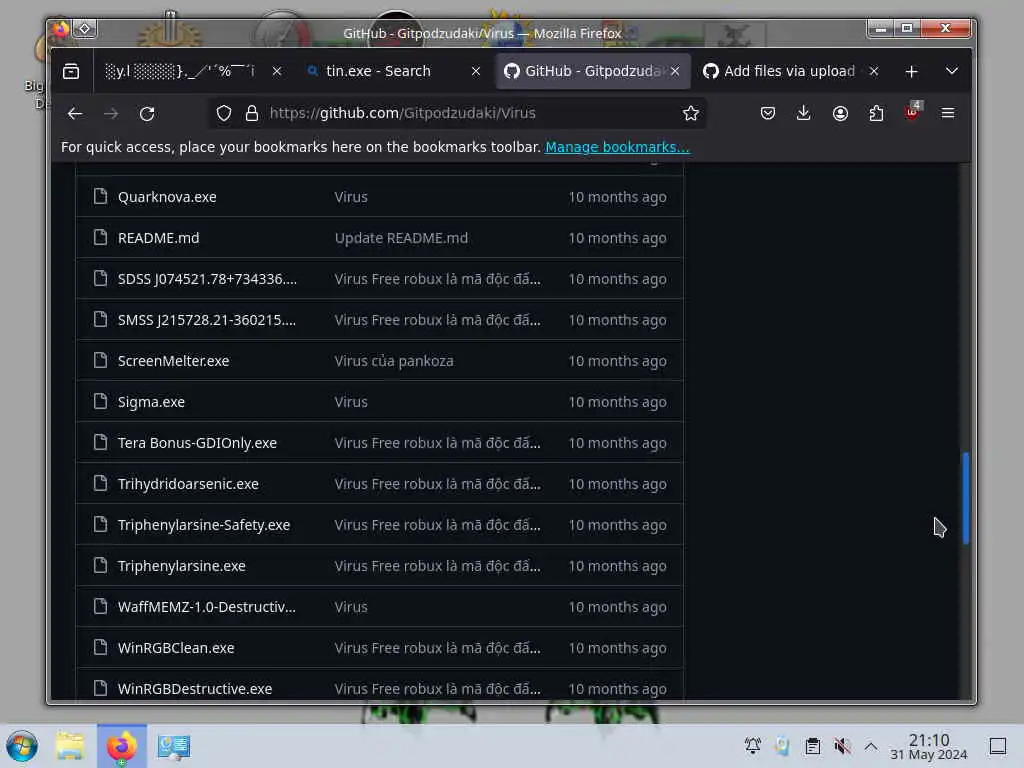This screenshot has width=1024, height=768.
Task: Open the ScreenMelter.exe file
Action: click(174, 361)
